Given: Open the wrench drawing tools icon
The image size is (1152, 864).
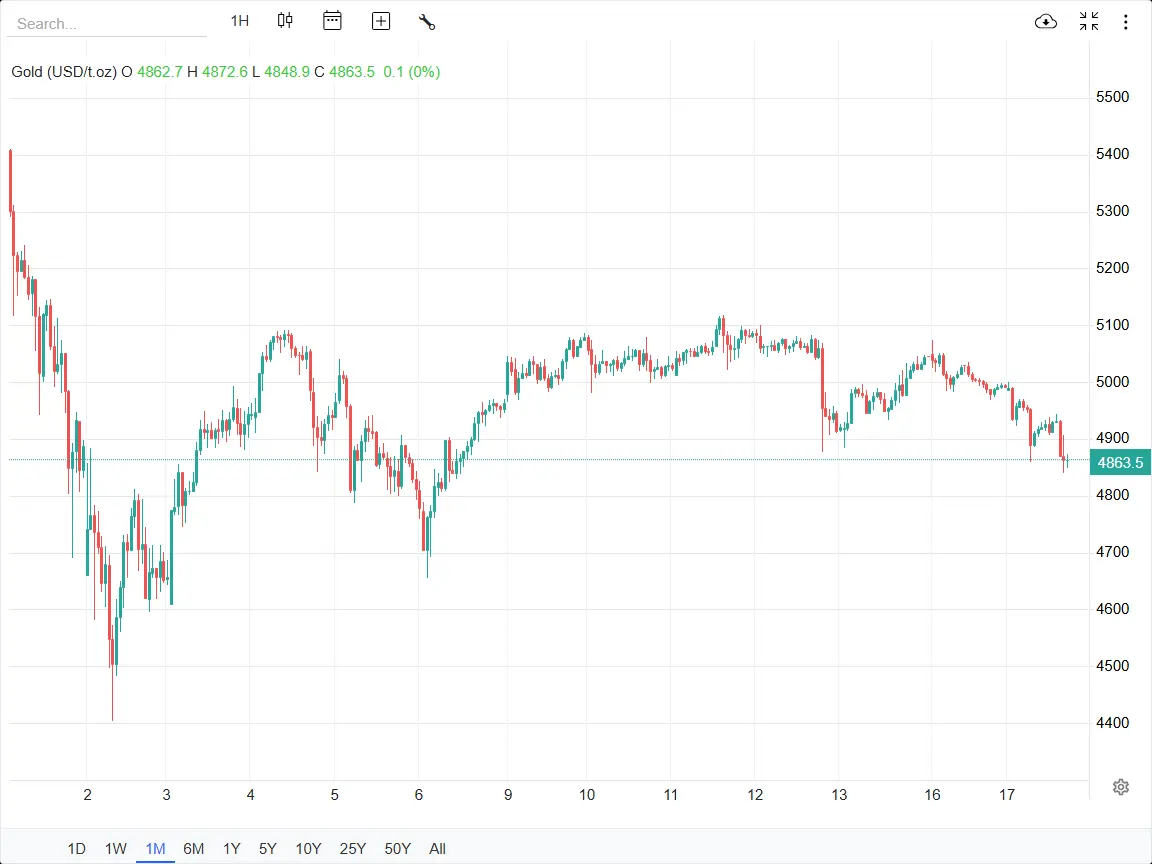Looking at the screenshot, I should click(x=427, y=22).
